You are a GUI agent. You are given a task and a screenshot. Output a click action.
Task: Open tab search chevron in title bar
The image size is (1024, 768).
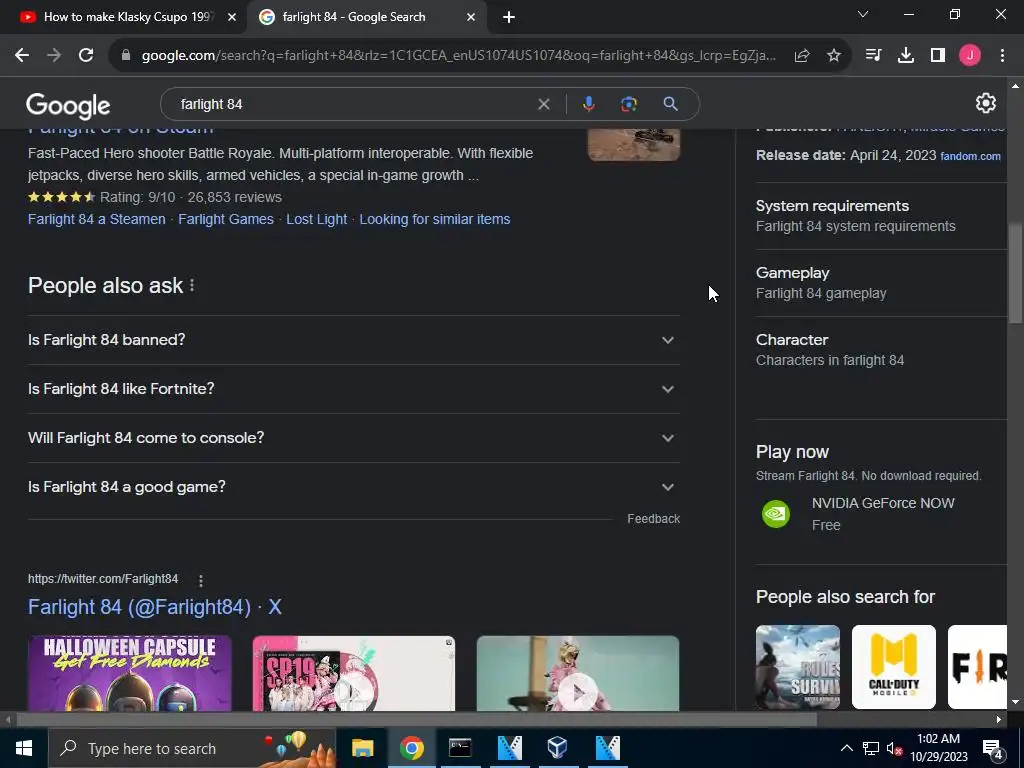(863, 14)
